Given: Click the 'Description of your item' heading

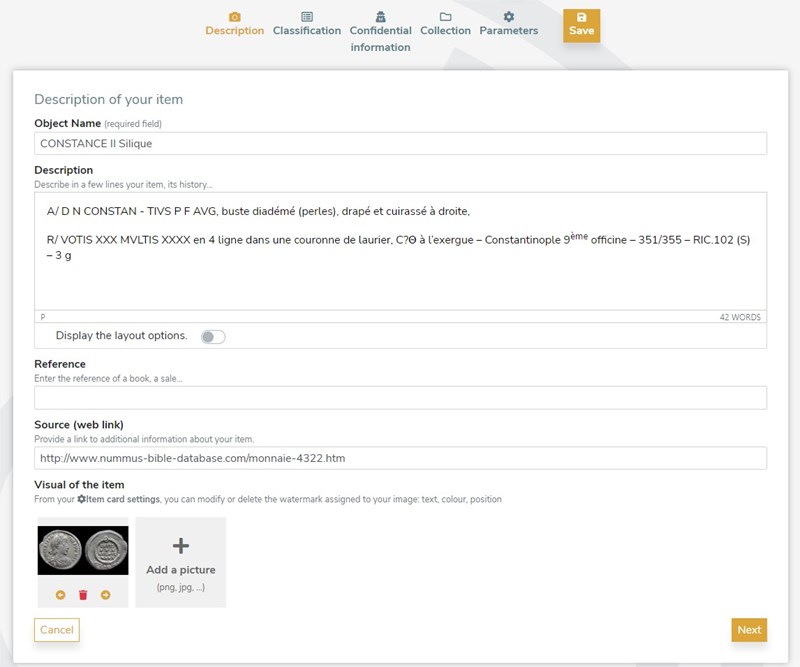Looking at the screenshot, I should (x=108, y=99).
